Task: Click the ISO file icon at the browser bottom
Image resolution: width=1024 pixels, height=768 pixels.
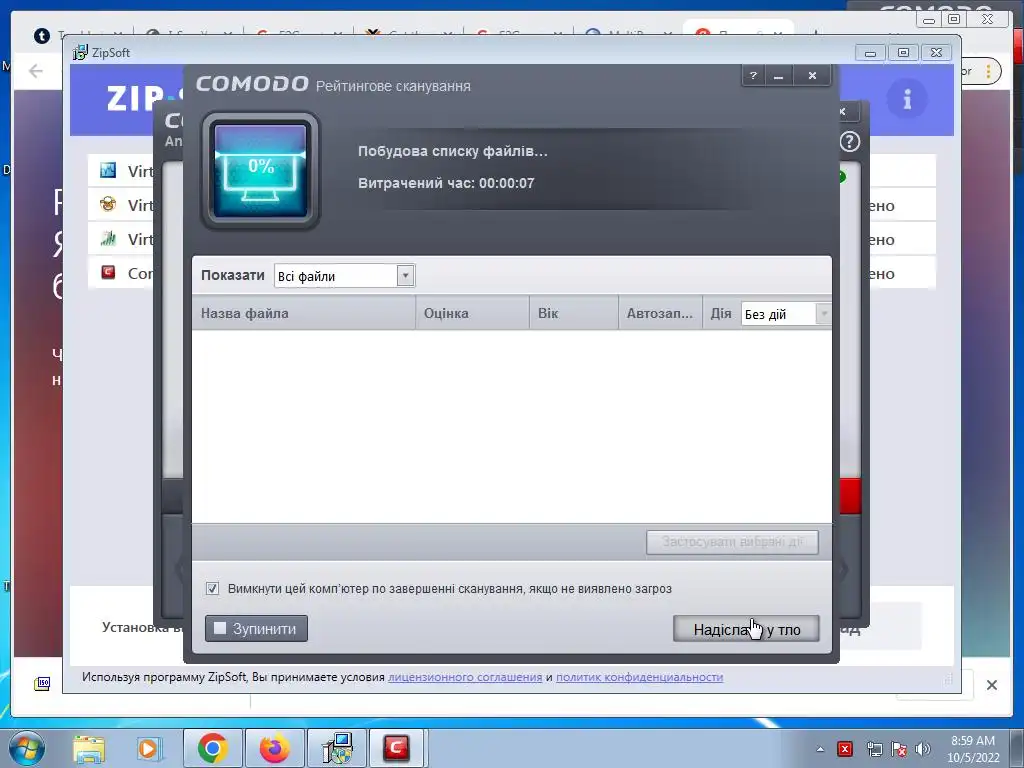Action: point(42,684)
